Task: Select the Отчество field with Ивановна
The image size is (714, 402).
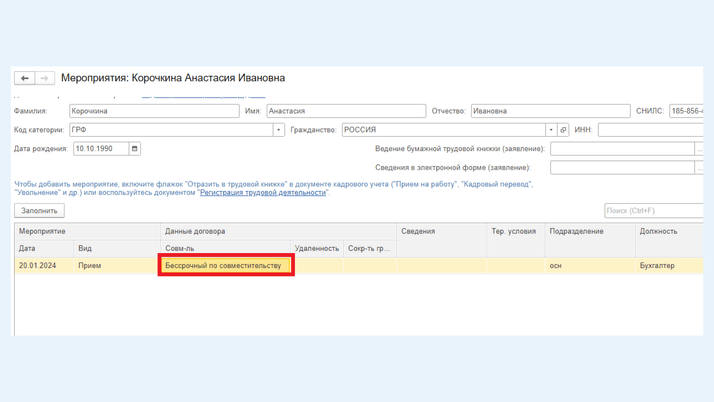Action: pos(550,111)
